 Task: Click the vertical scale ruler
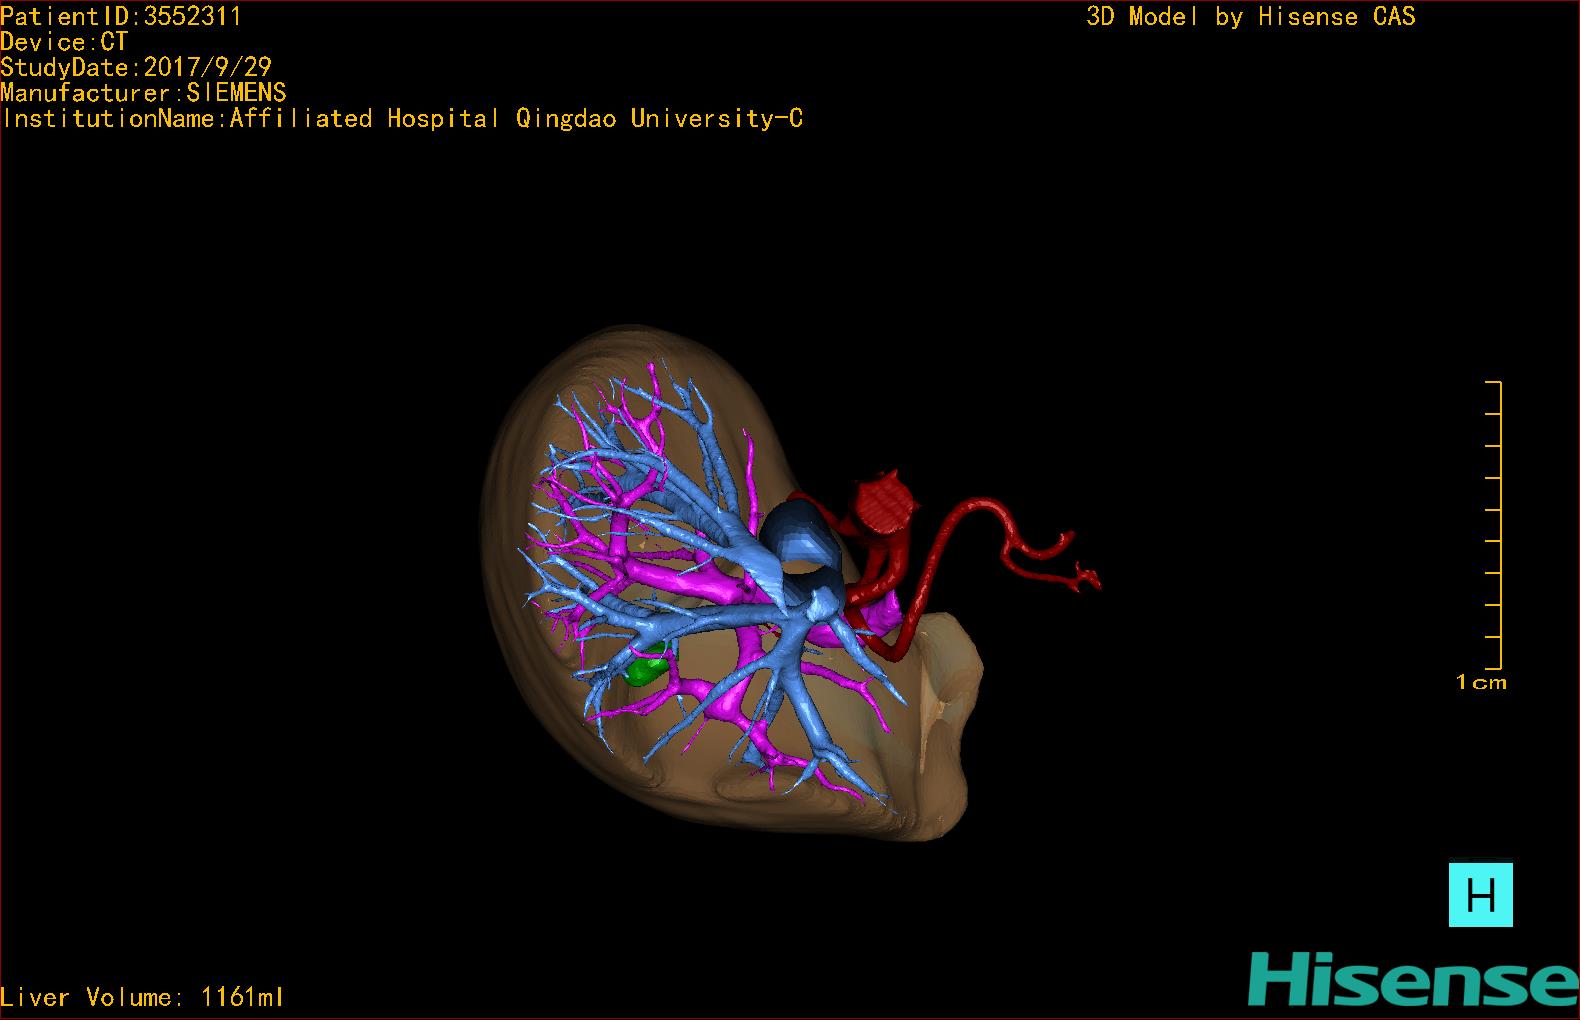[x=1494, y=525]
